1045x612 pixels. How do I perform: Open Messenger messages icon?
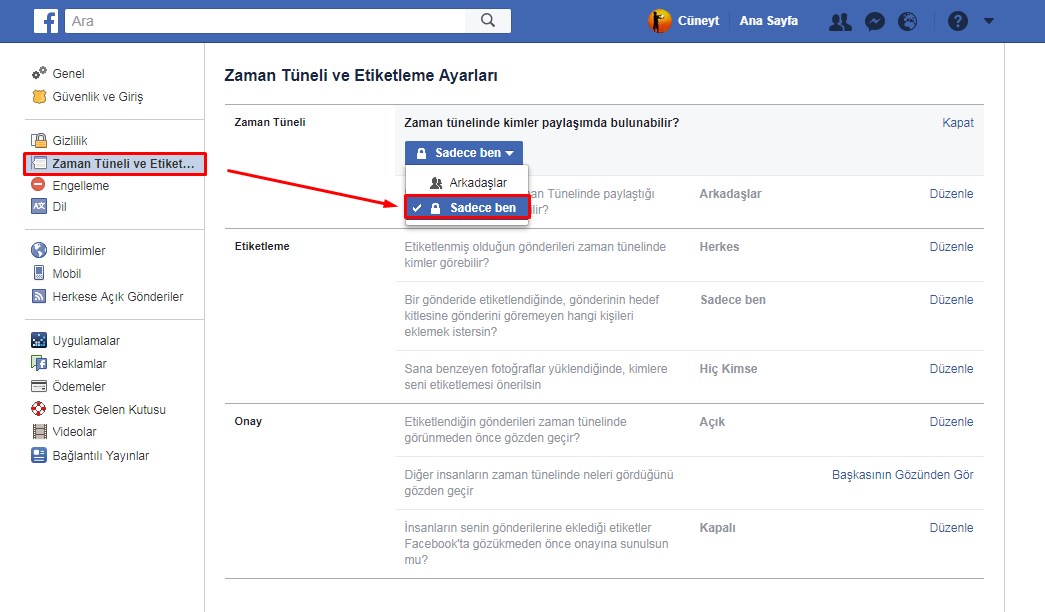(x=874, y=21)
